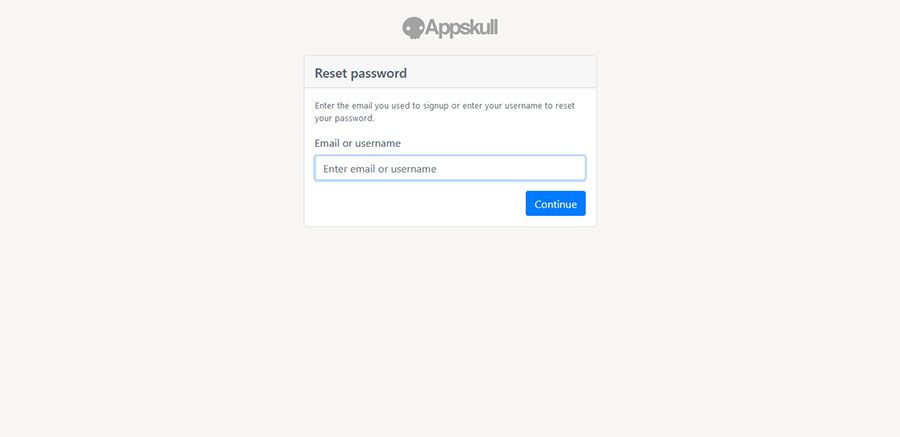Image resolution: width=900 pixels, height=437 pixels.
Task: Click the word 'password' in the card heading
Action: click(379, 73)
